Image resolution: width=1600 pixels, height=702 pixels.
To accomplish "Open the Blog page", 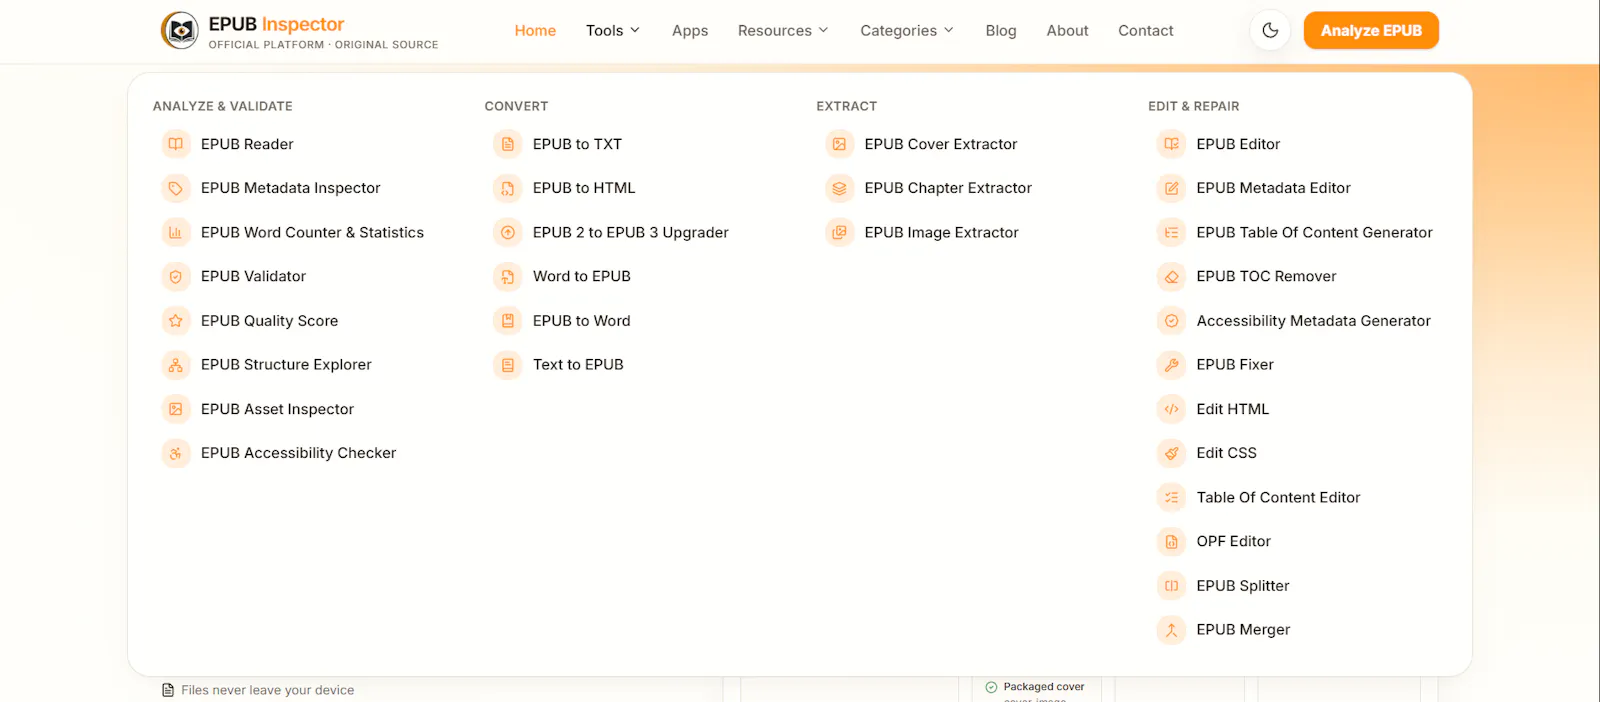I will (1001, 31).
